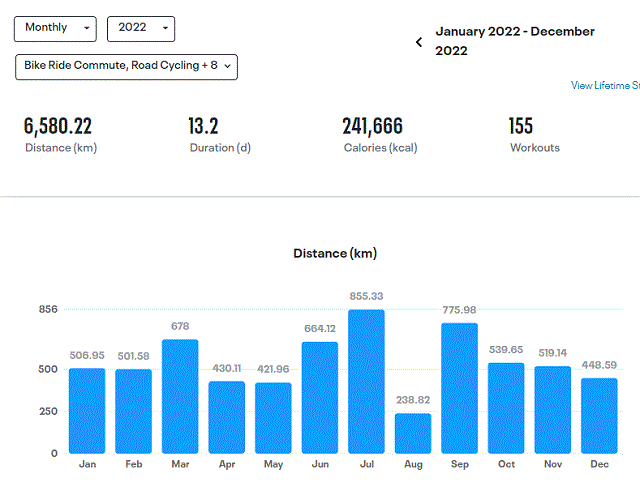Open the 2022 year dropdown
This screenshot has height=495, width=640.
pos(140,28)
